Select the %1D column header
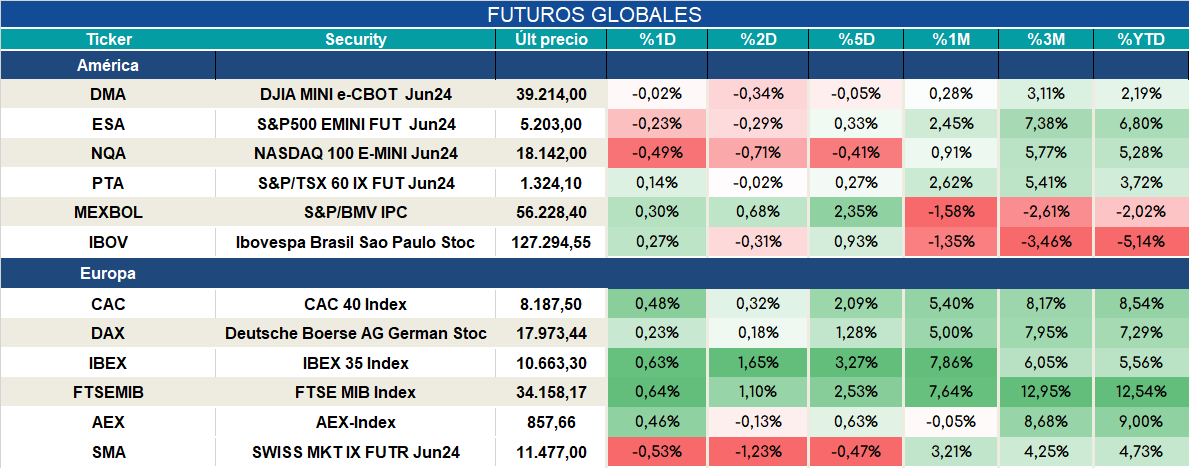The width and height of the screenshot is (1189, 468). 657,40
